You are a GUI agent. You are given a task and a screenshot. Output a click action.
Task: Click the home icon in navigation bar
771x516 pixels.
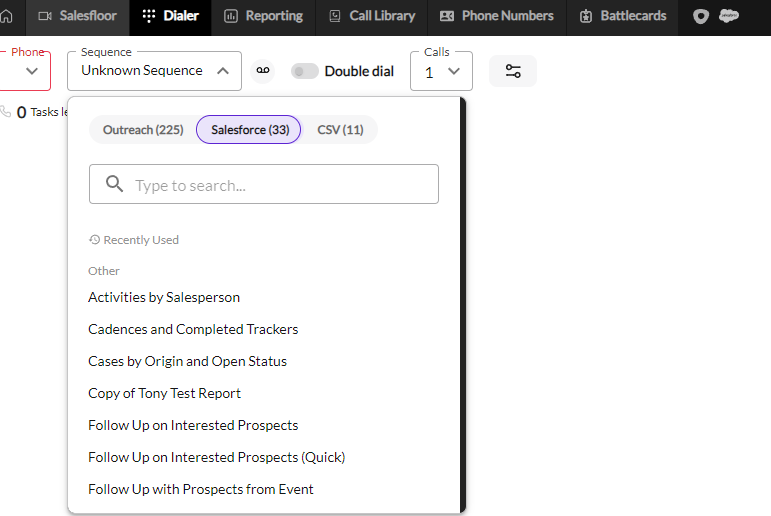(6, 16)
